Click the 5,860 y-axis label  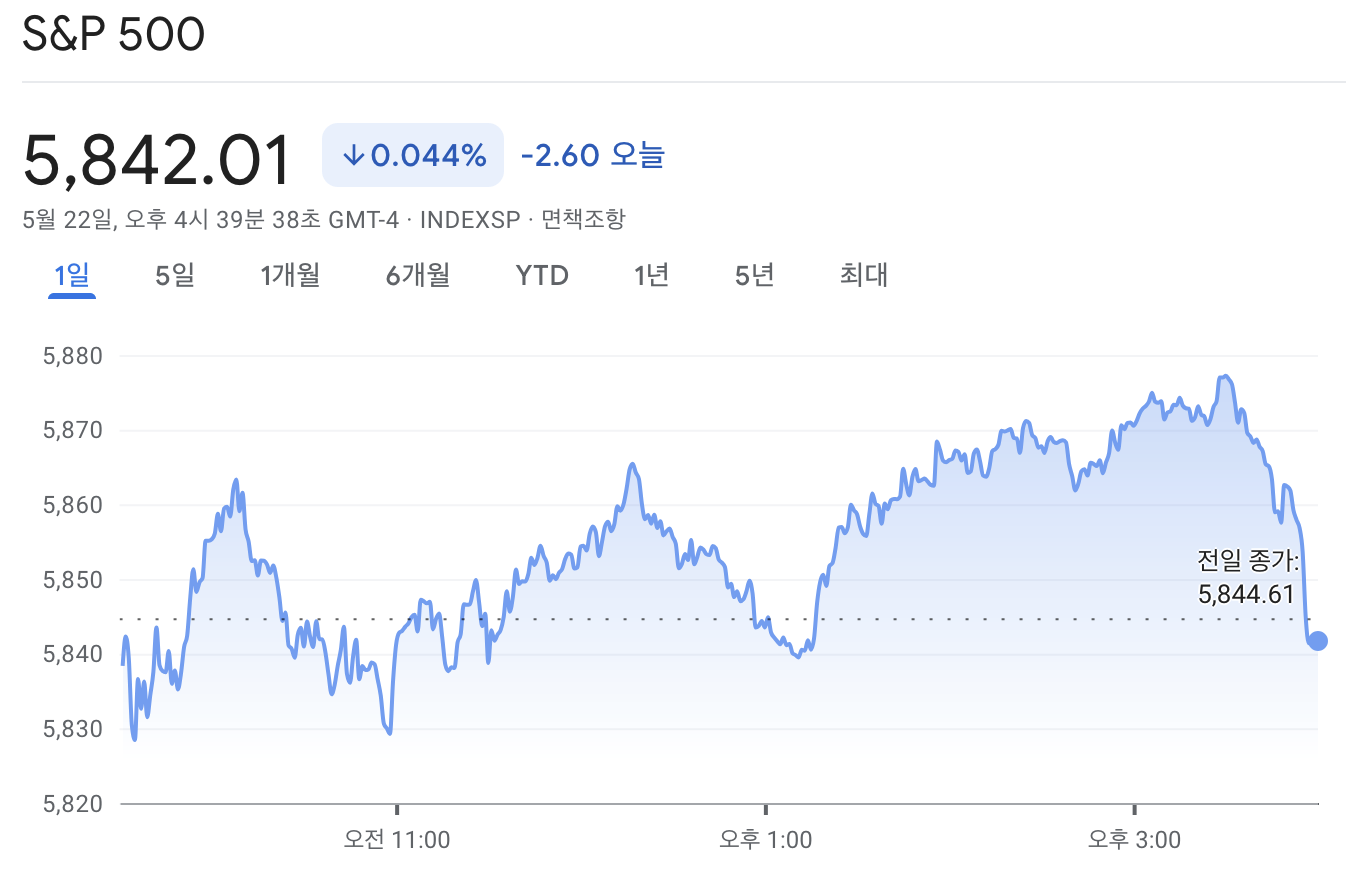[74, 505]
